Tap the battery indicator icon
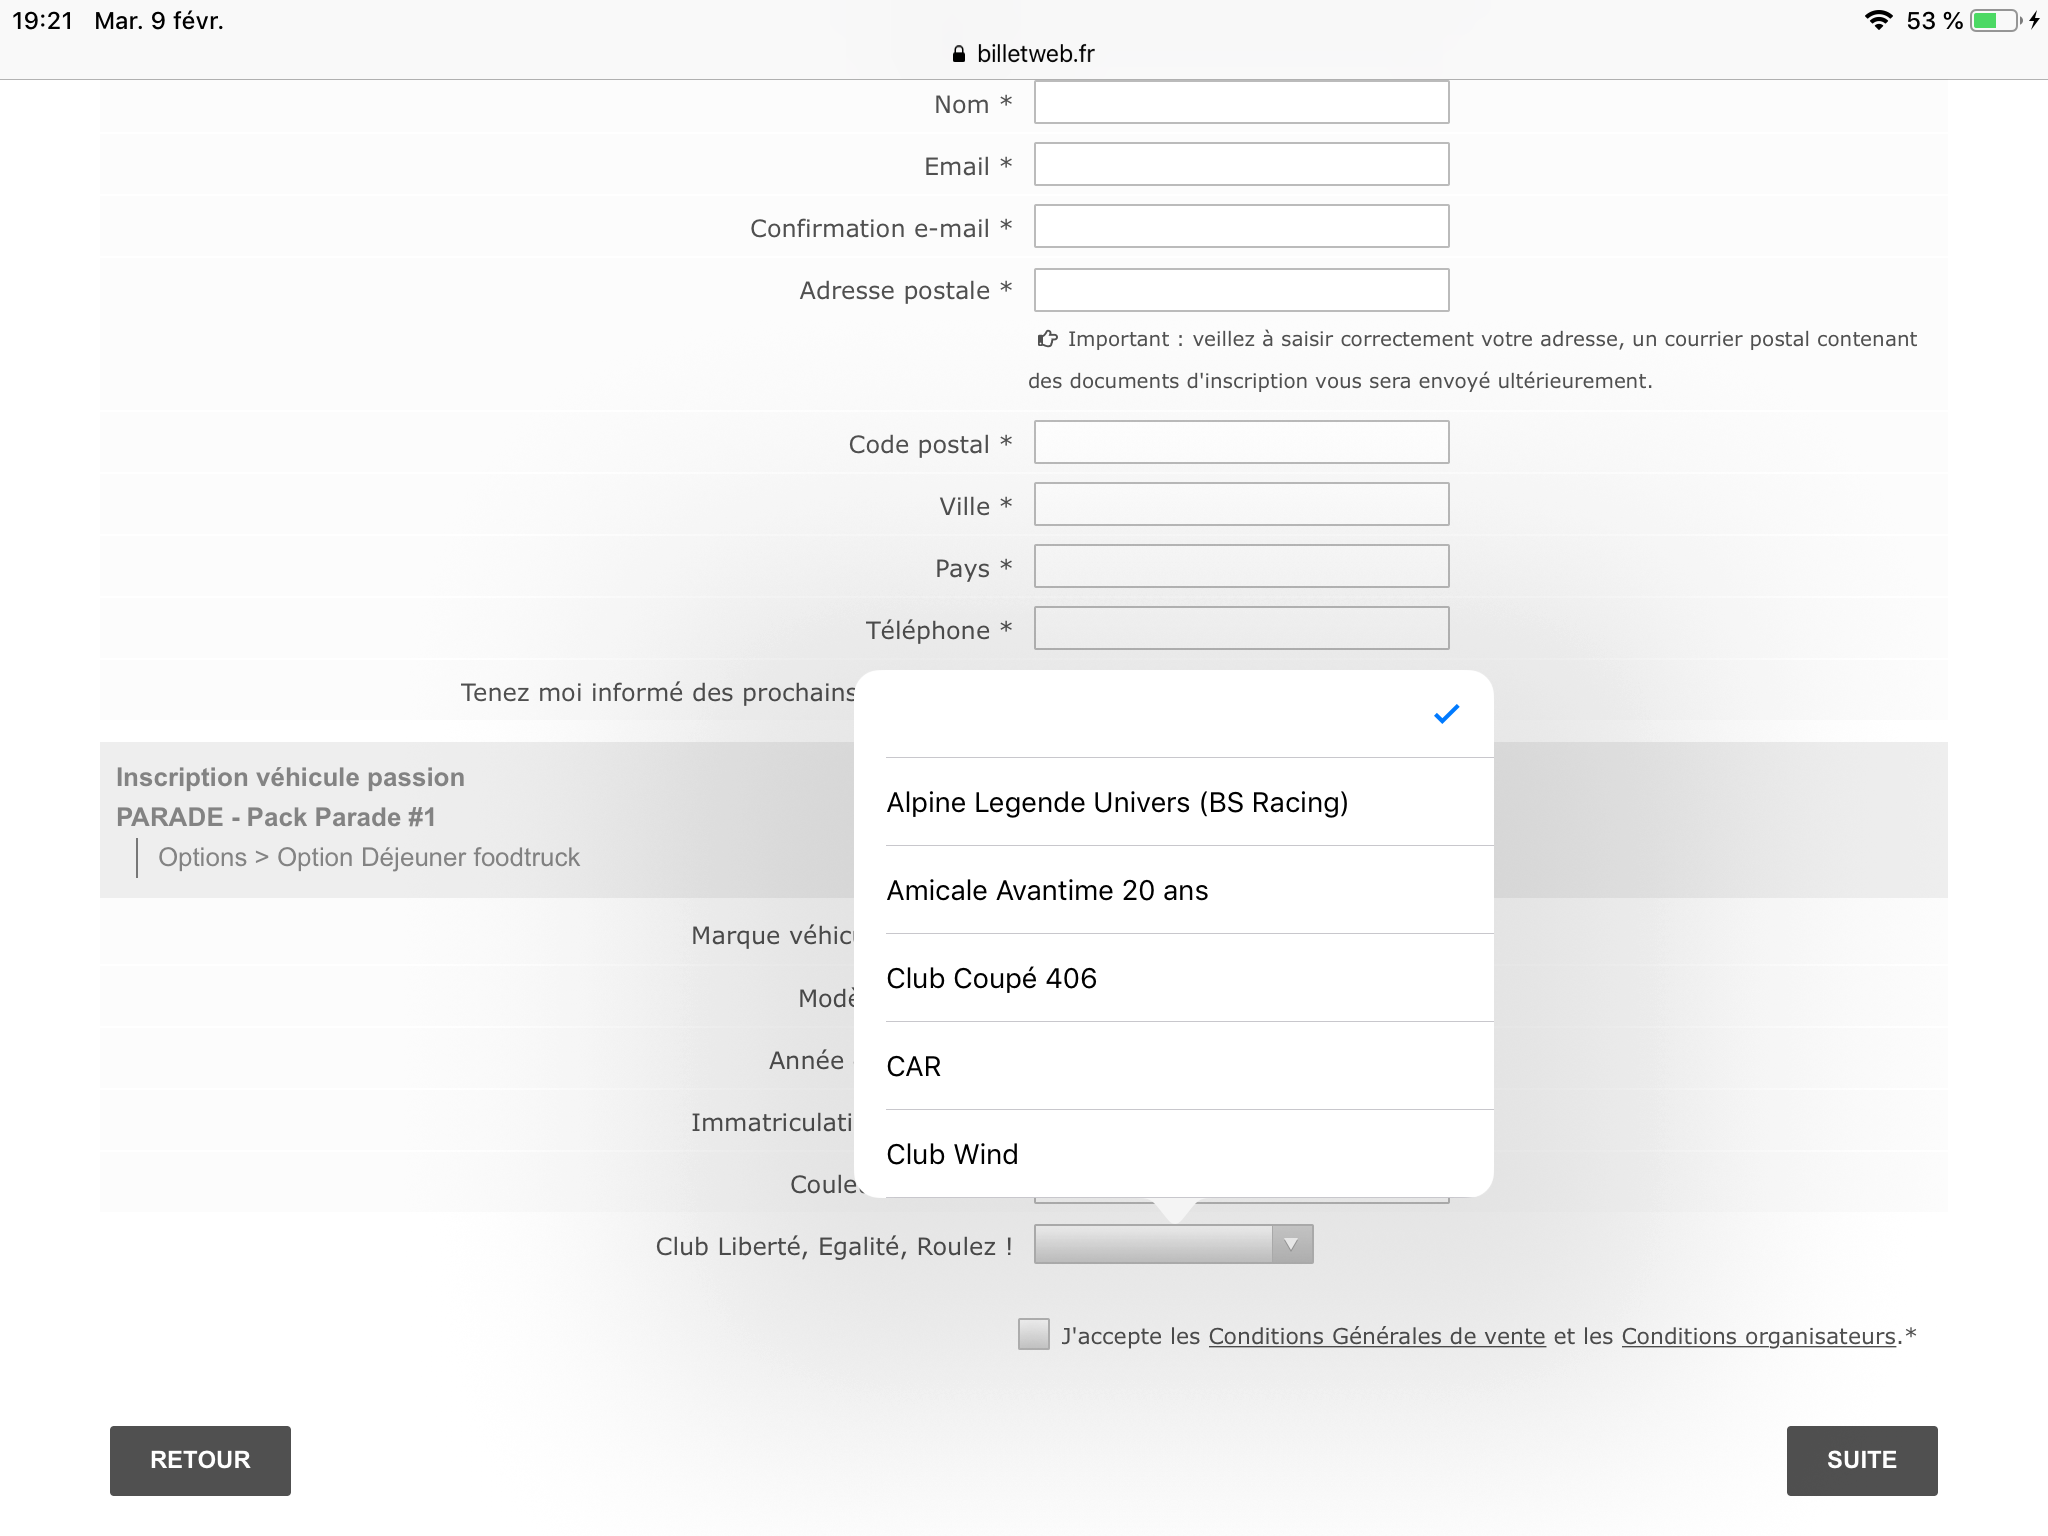 (x=1995, y=20)
